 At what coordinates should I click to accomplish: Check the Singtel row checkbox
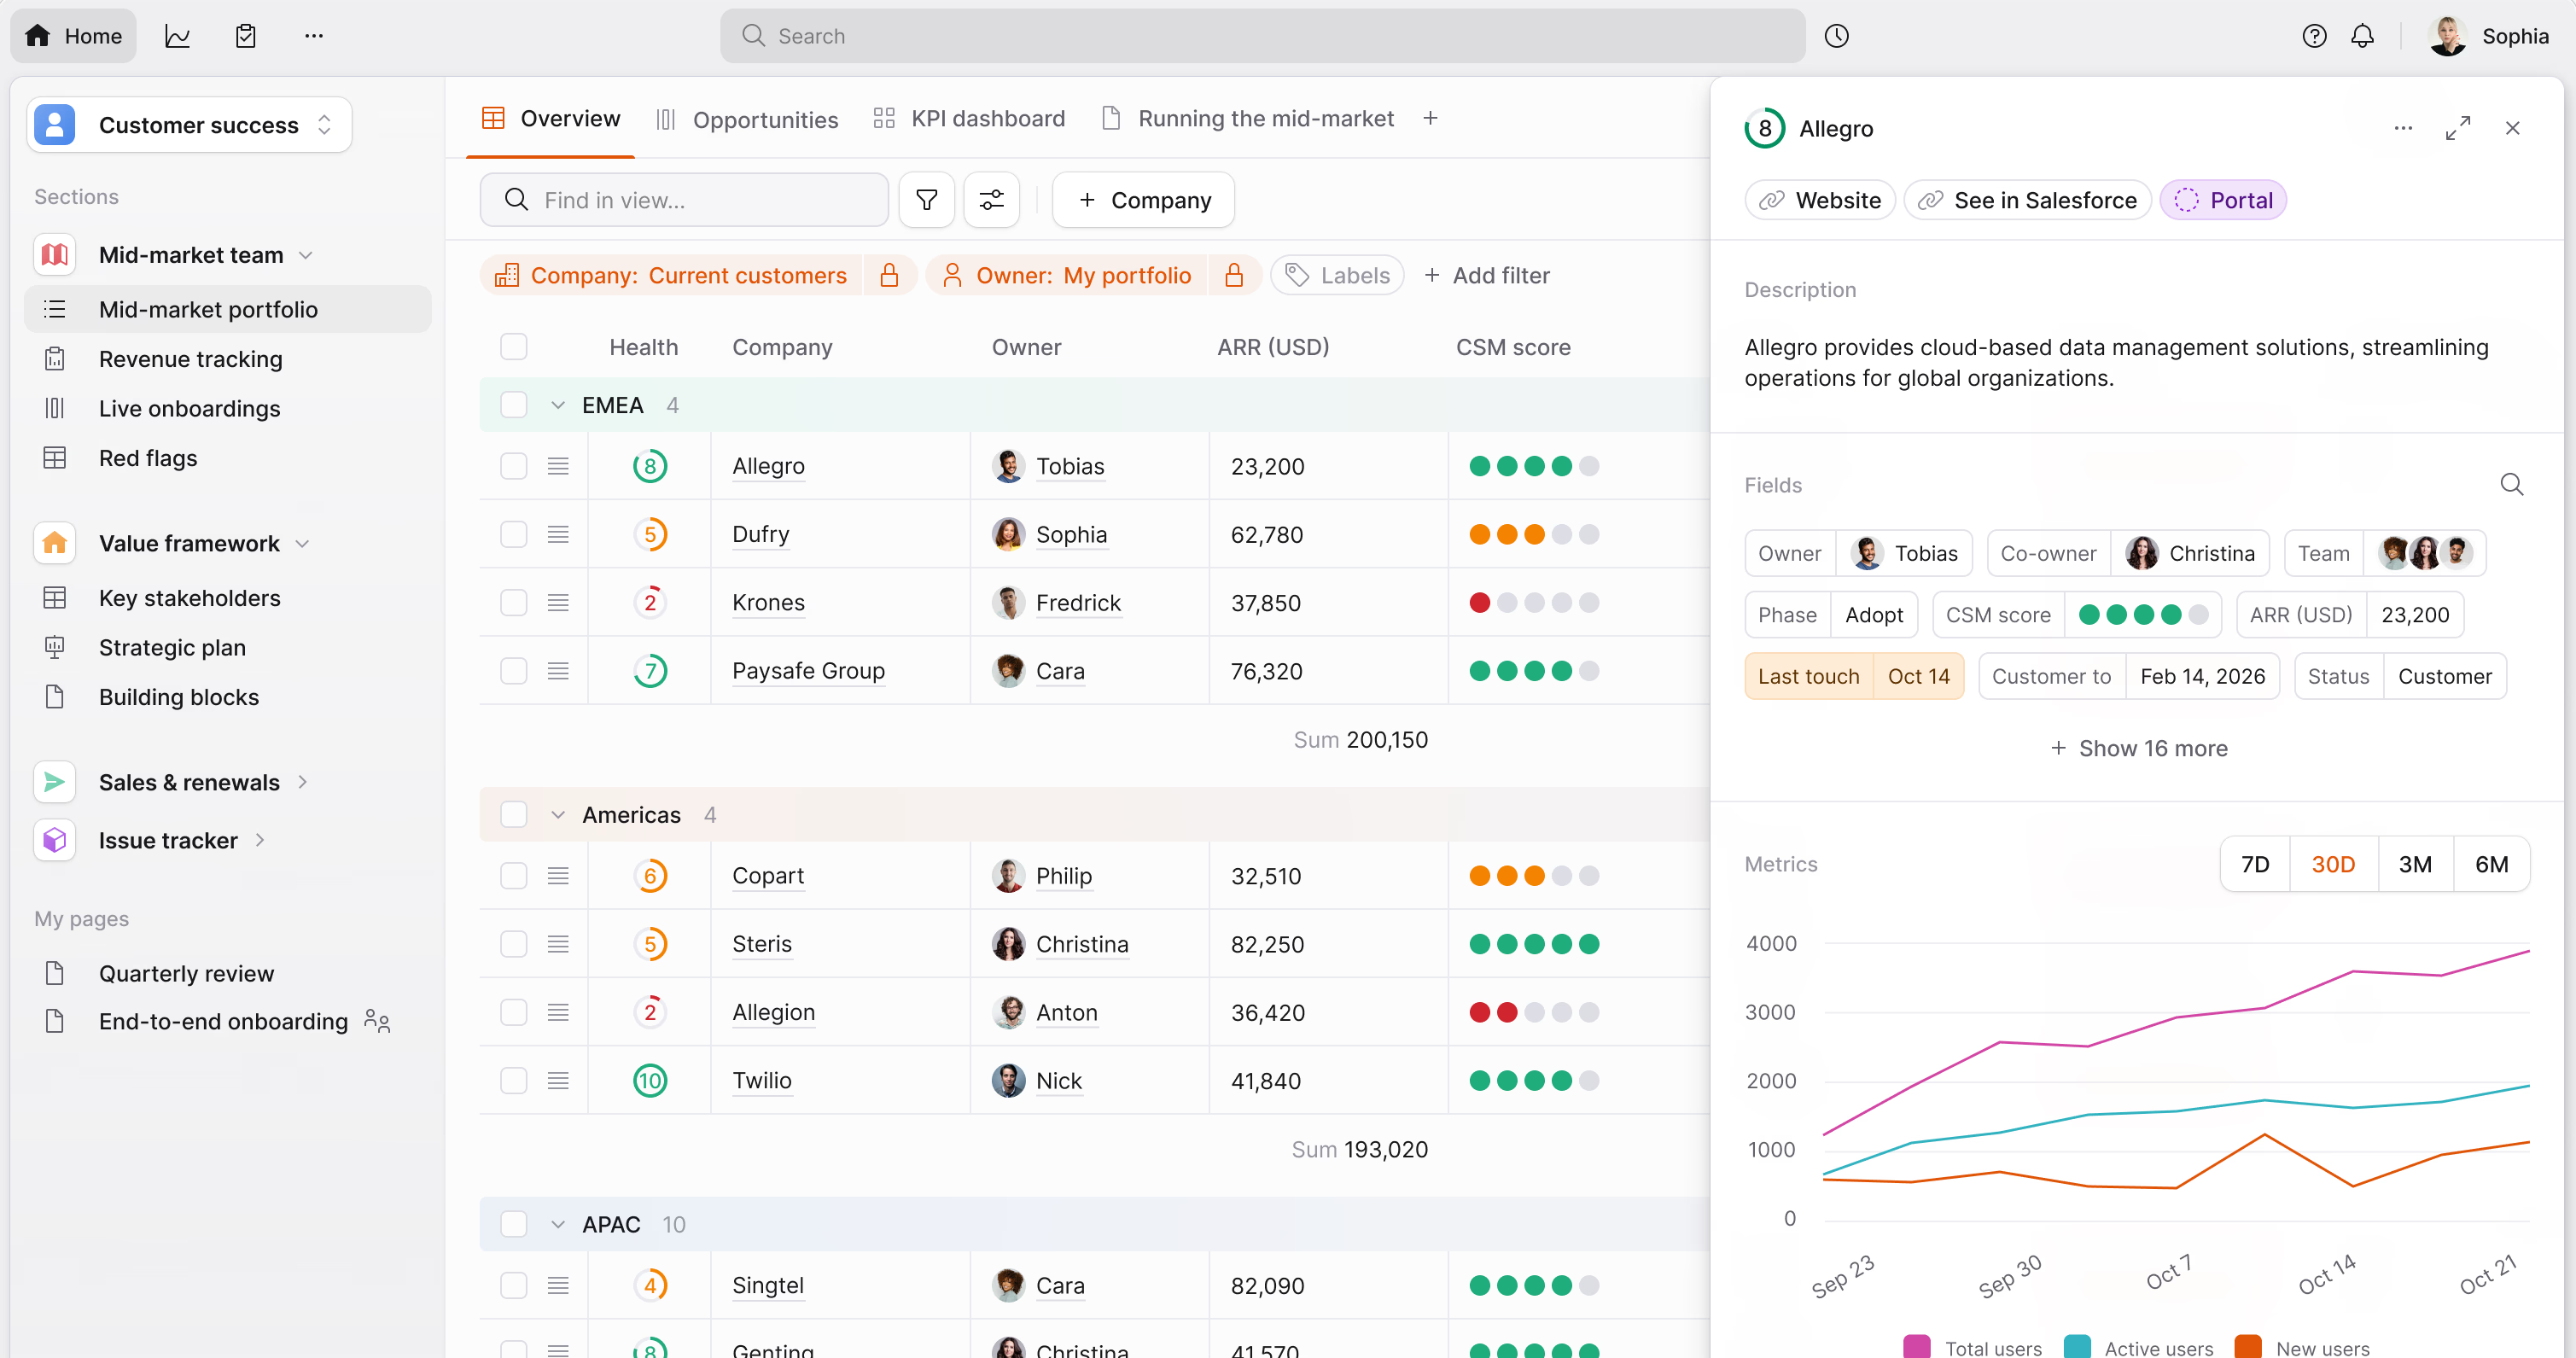click(513, 1285)
